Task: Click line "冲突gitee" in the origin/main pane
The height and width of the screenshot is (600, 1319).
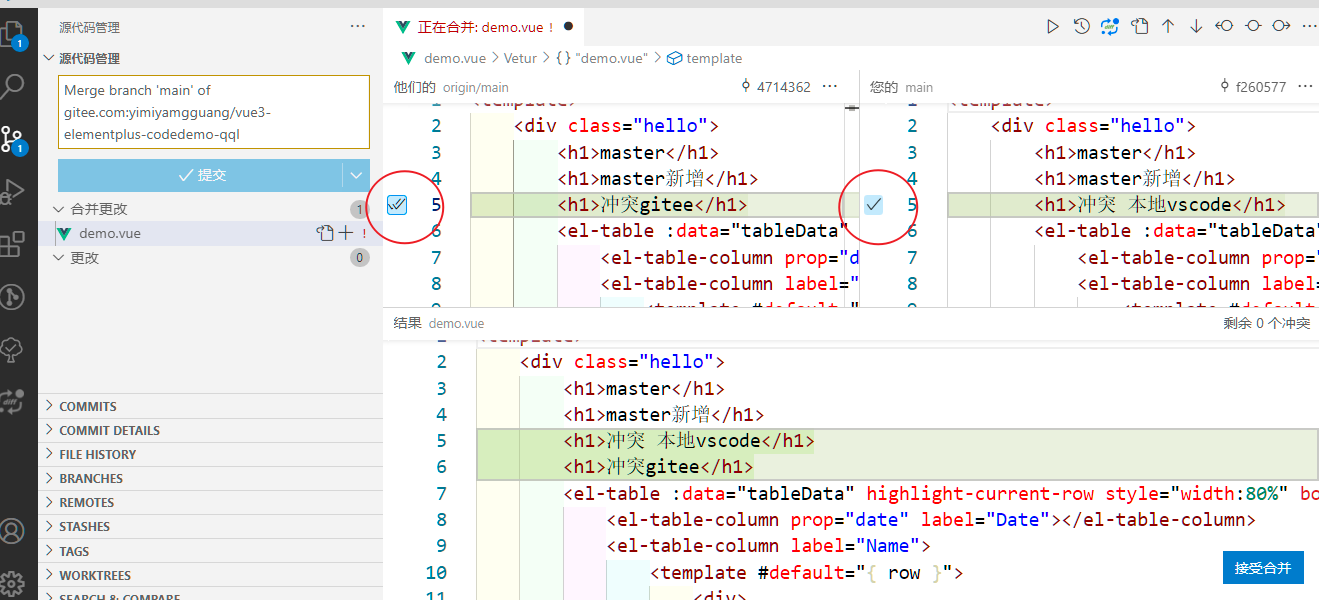Action: [653, 205]
